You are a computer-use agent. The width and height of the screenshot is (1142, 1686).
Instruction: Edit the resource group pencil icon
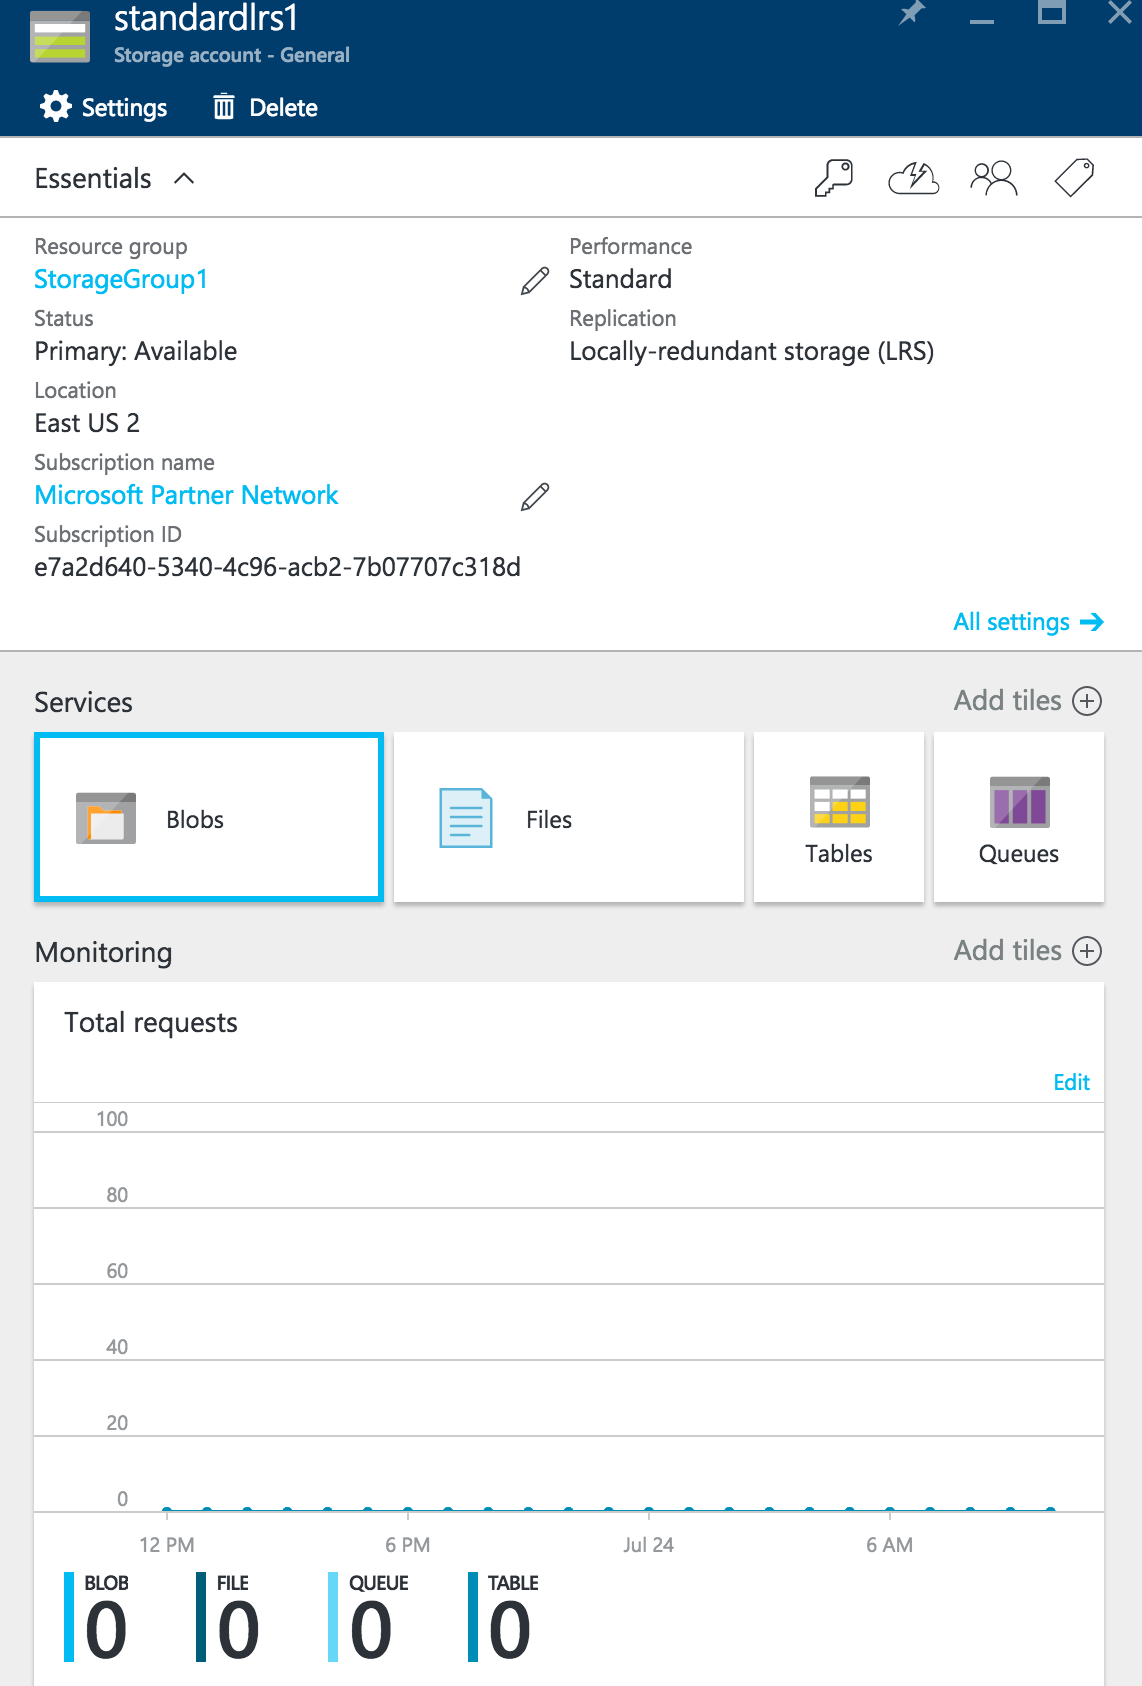coord(535,281)
